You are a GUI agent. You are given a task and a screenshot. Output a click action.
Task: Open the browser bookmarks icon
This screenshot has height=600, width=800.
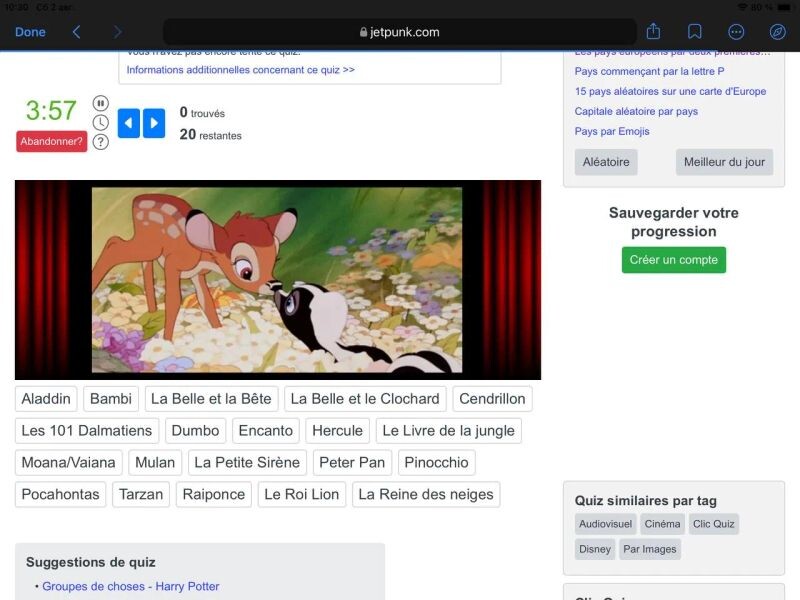(695, 32)
